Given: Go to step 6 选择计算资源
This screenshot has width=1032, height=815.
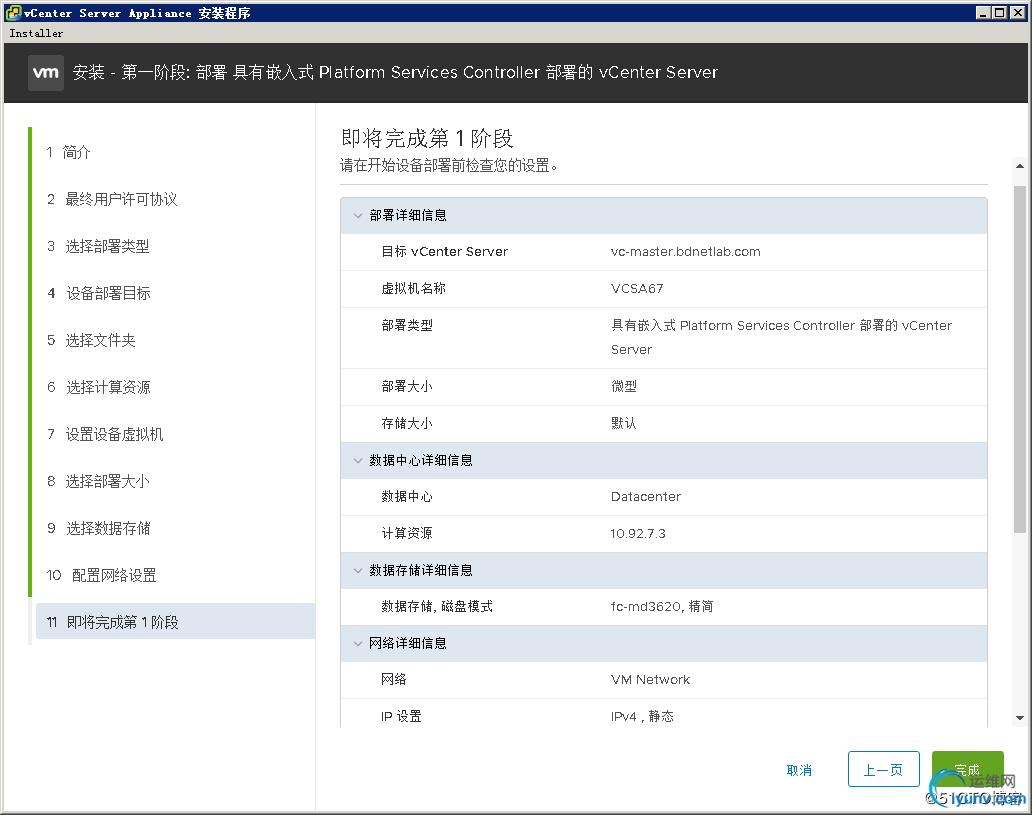Looking at the screenshot, I should [x=99, y=387].
